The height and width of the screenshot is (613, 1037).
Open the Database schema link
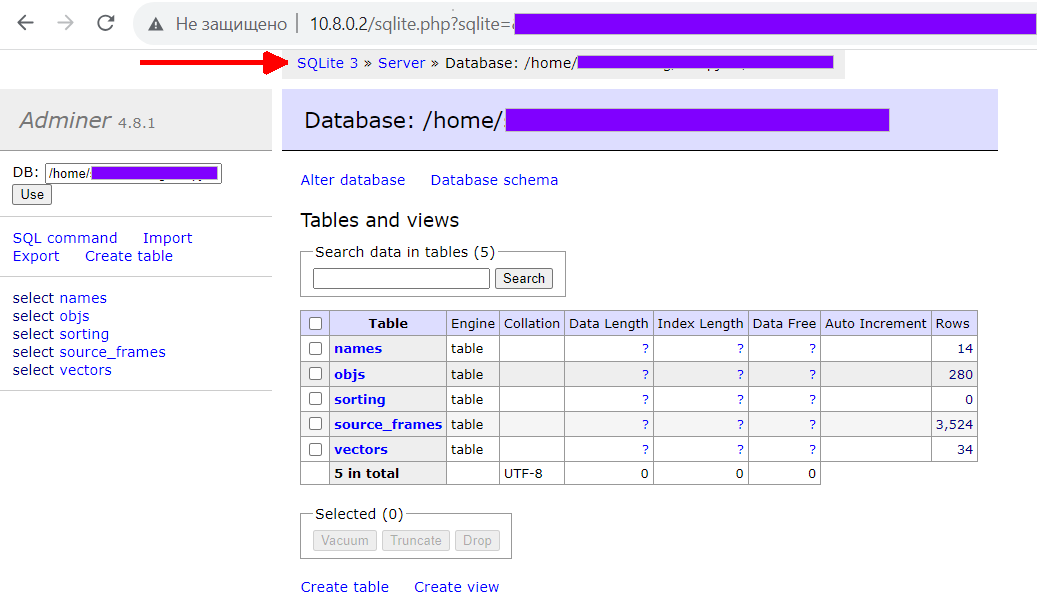click(494, 180)
